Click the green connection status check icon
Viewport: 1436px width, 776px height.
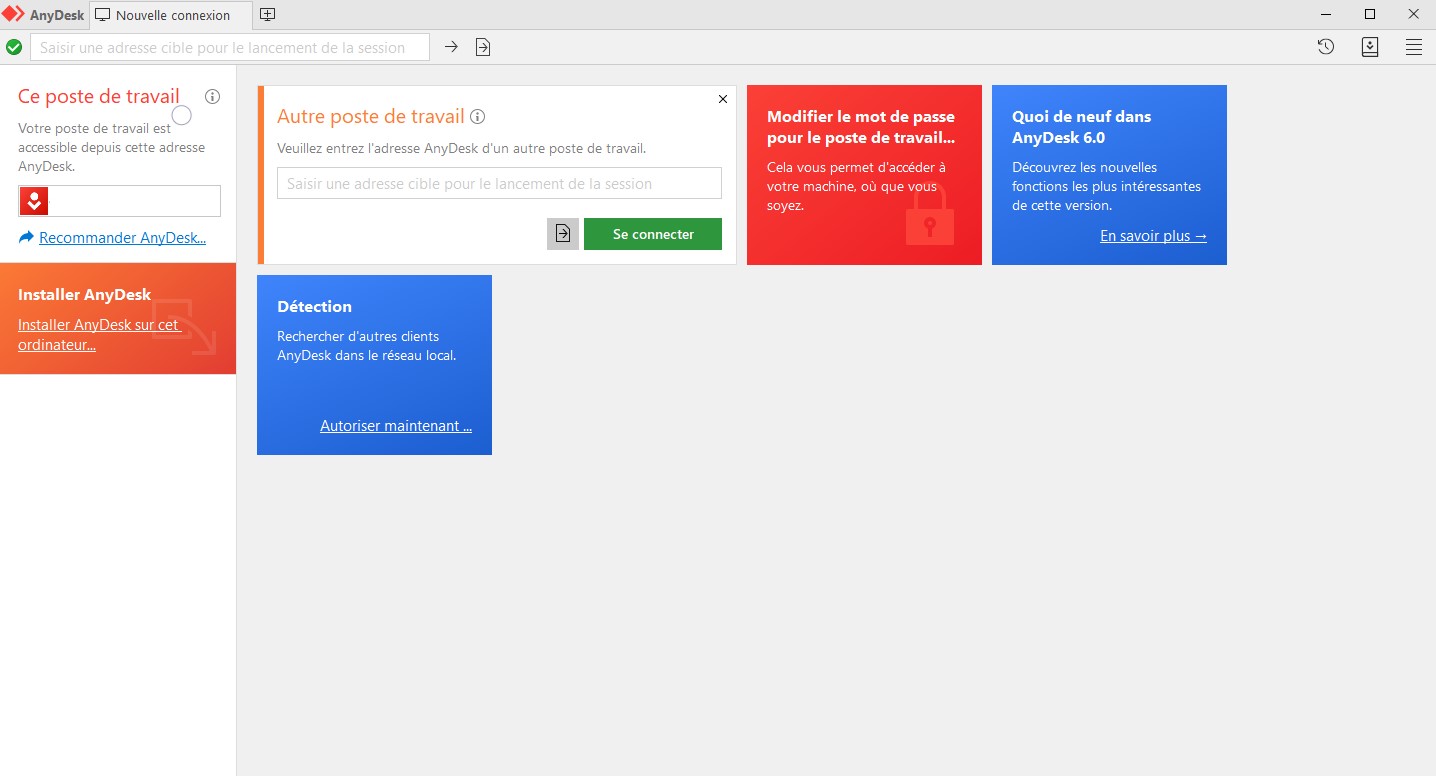pyautogui.click(x=14, y=47)
